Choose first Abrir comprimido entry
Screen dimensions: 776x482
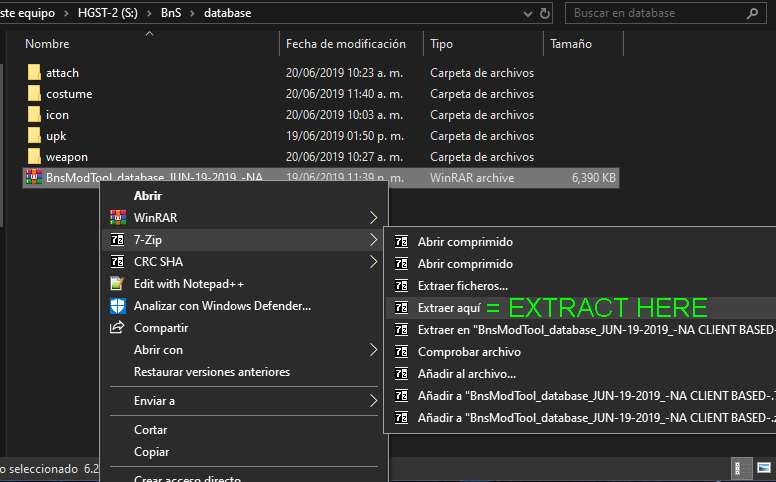click(465, 241)
